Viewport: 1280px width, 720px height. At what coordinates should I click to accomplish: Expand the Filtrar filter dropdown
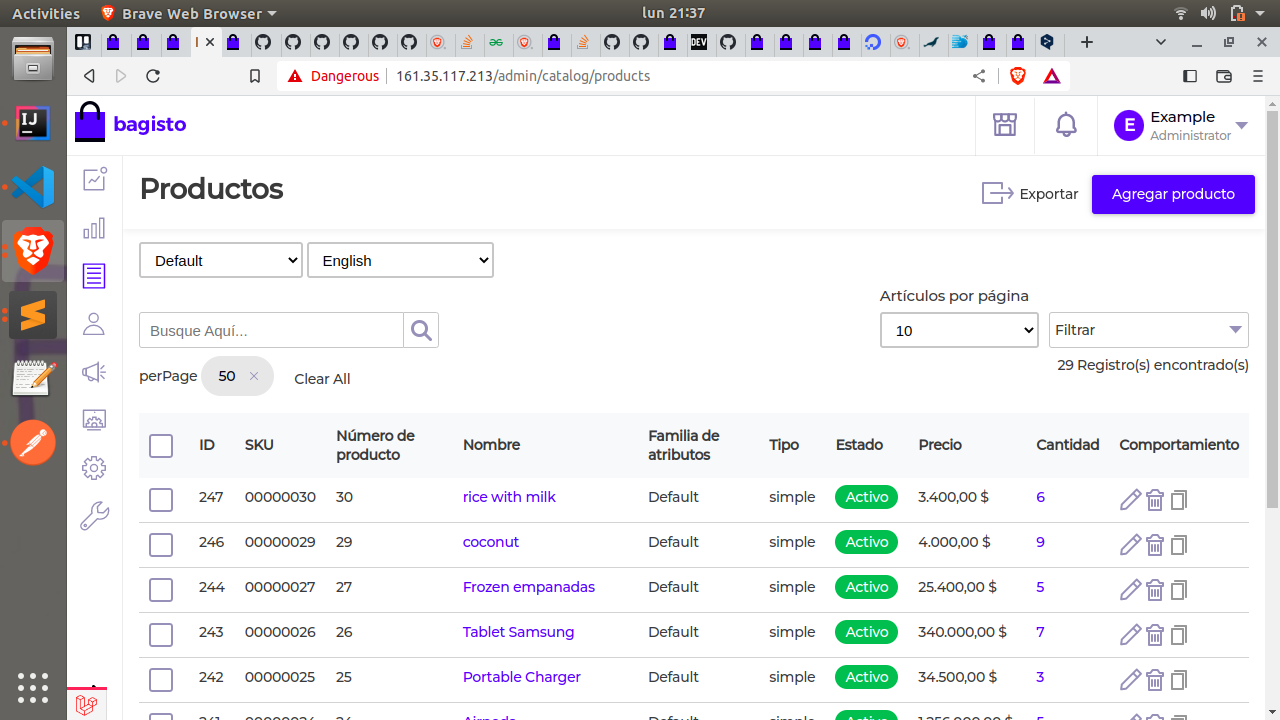point(1149,330)
